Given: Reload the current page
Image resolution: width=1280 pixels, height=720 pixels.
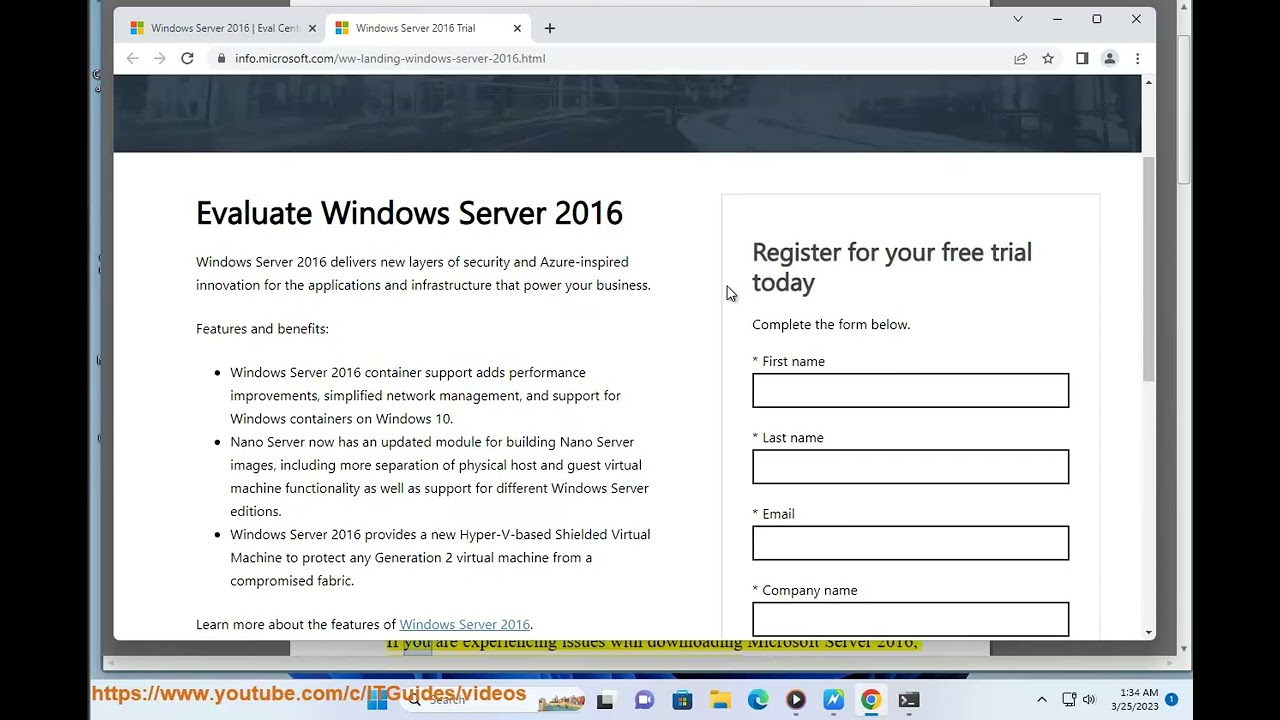Looking at the screenshot, I should point(187,58).
